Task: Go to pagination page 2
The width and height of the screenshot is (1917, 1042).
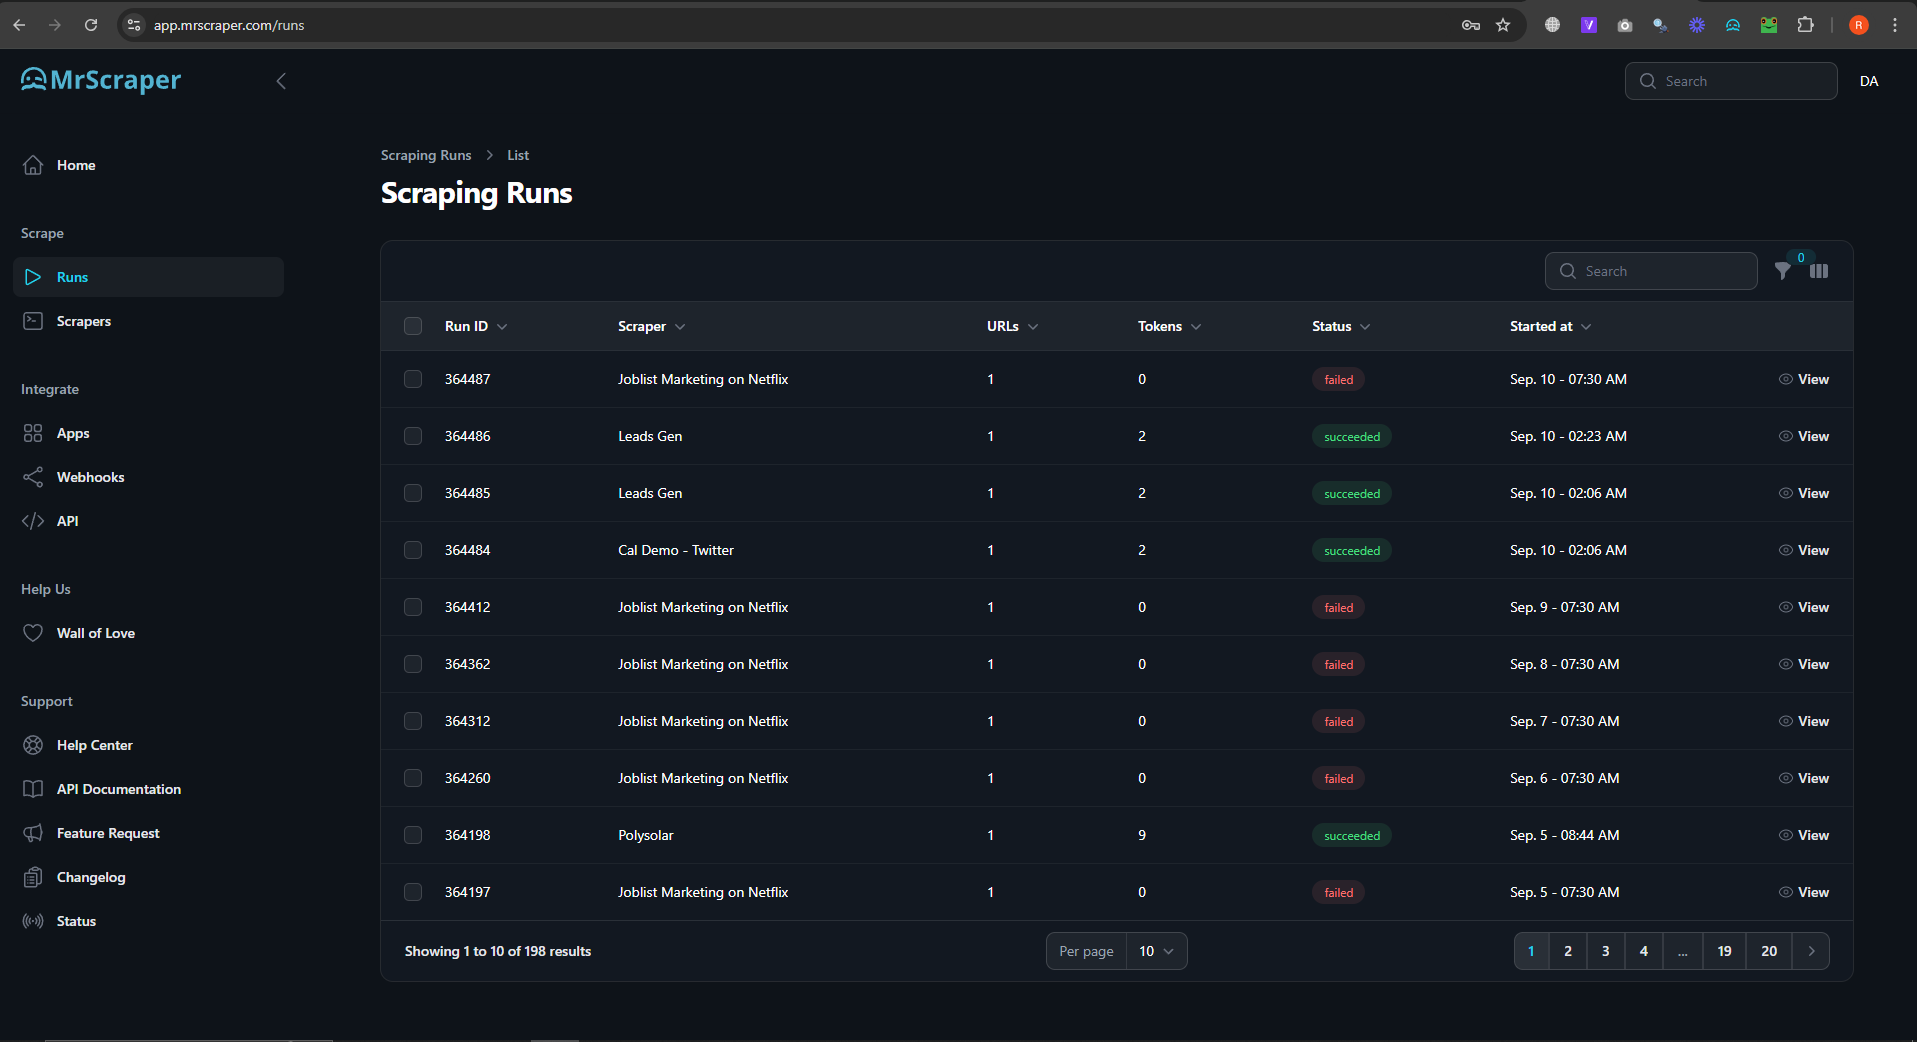Action: coord(1568,951)
